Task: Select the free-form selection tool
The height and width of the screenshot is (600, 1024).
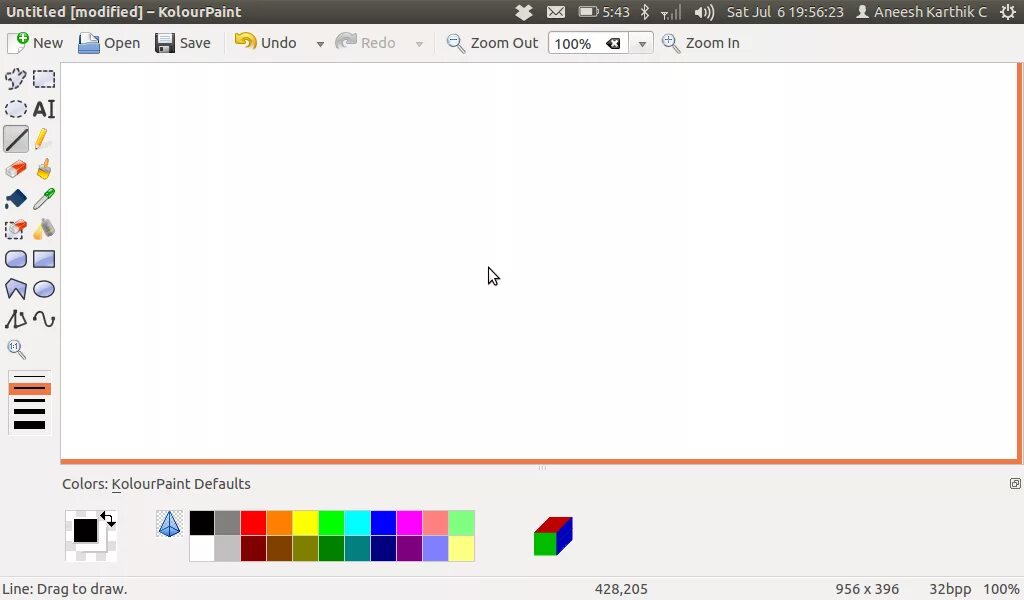Action: pos(16,79)
